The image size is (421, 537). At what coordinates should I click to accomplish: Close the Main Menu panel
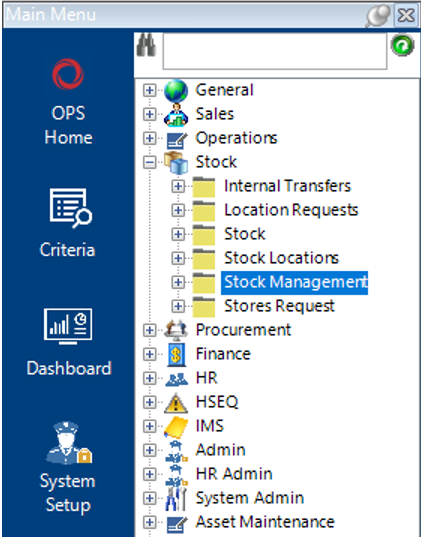[407, 15]
